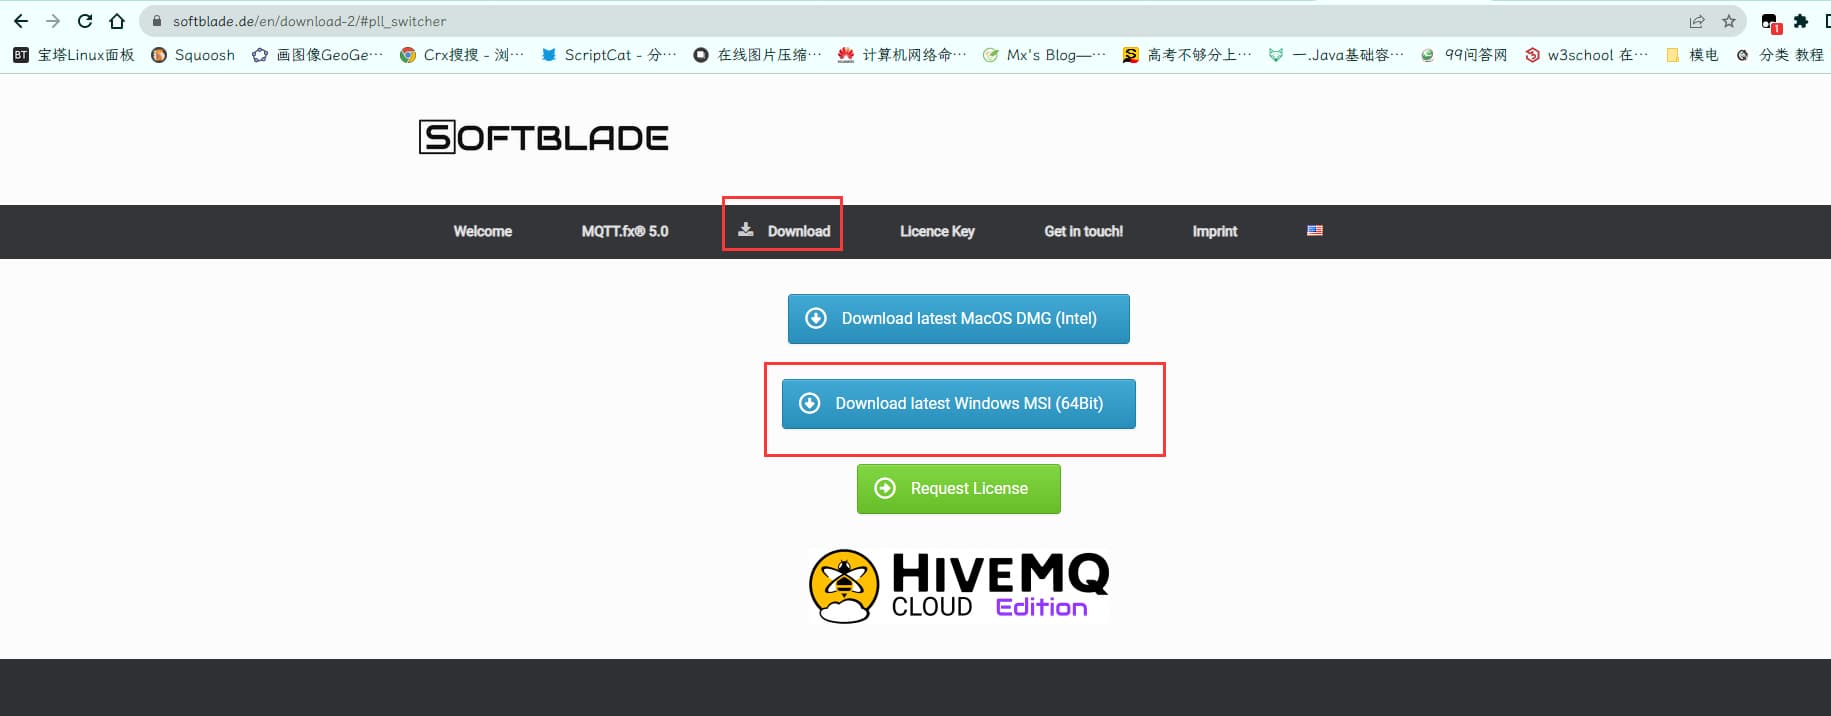Open the Licence Key page
This screenshot has width=1831, height=716.
coord(936,232)
